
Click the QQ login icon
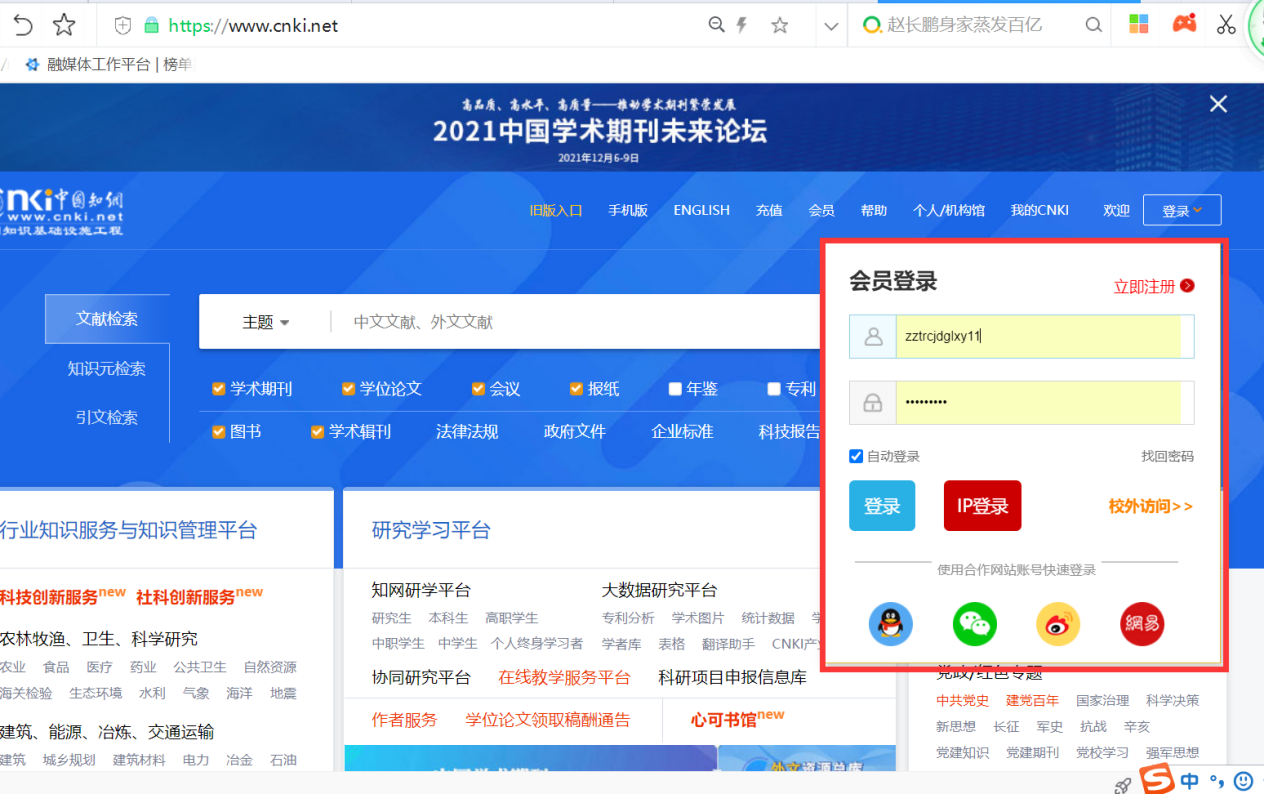[890, 625]
